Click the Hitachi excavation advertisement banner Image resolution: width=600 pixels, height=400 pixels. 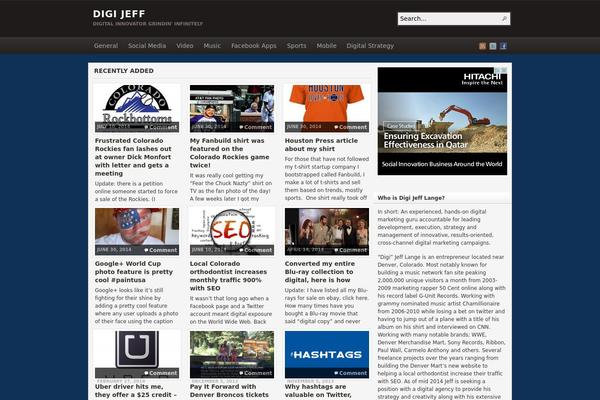point(442,121)
